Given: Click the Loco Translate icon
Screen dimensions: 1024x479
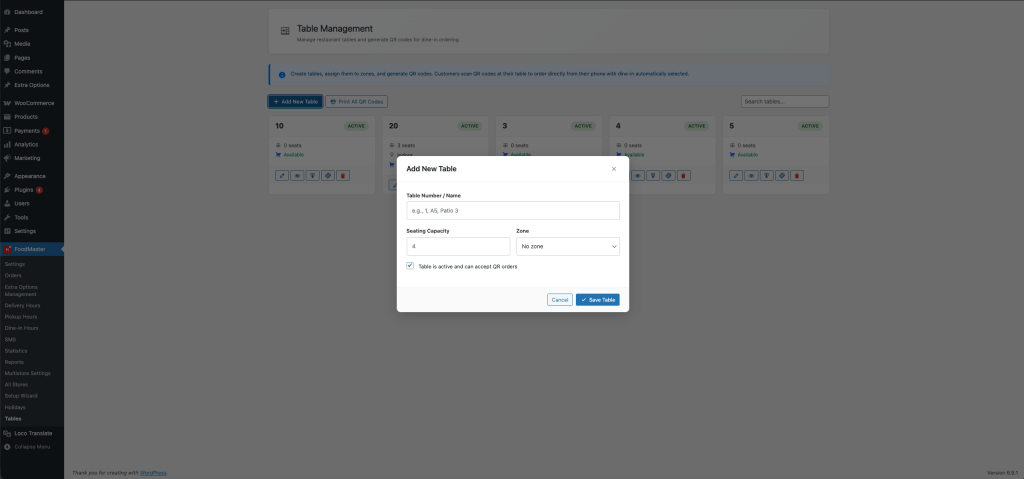Looking at the screenshot, I should coord(7,433).
